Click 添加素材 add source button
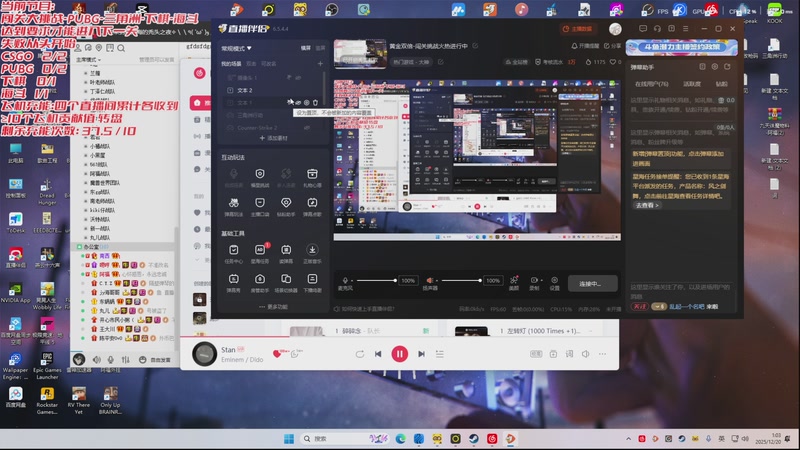The height and width of the screenshot is (450, 800). click(273, 138)
